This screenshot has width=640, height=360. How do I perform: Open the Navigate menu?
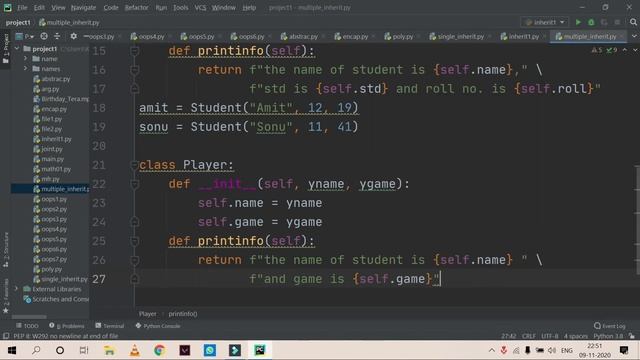pyautogui.click(x=83, y=7)
